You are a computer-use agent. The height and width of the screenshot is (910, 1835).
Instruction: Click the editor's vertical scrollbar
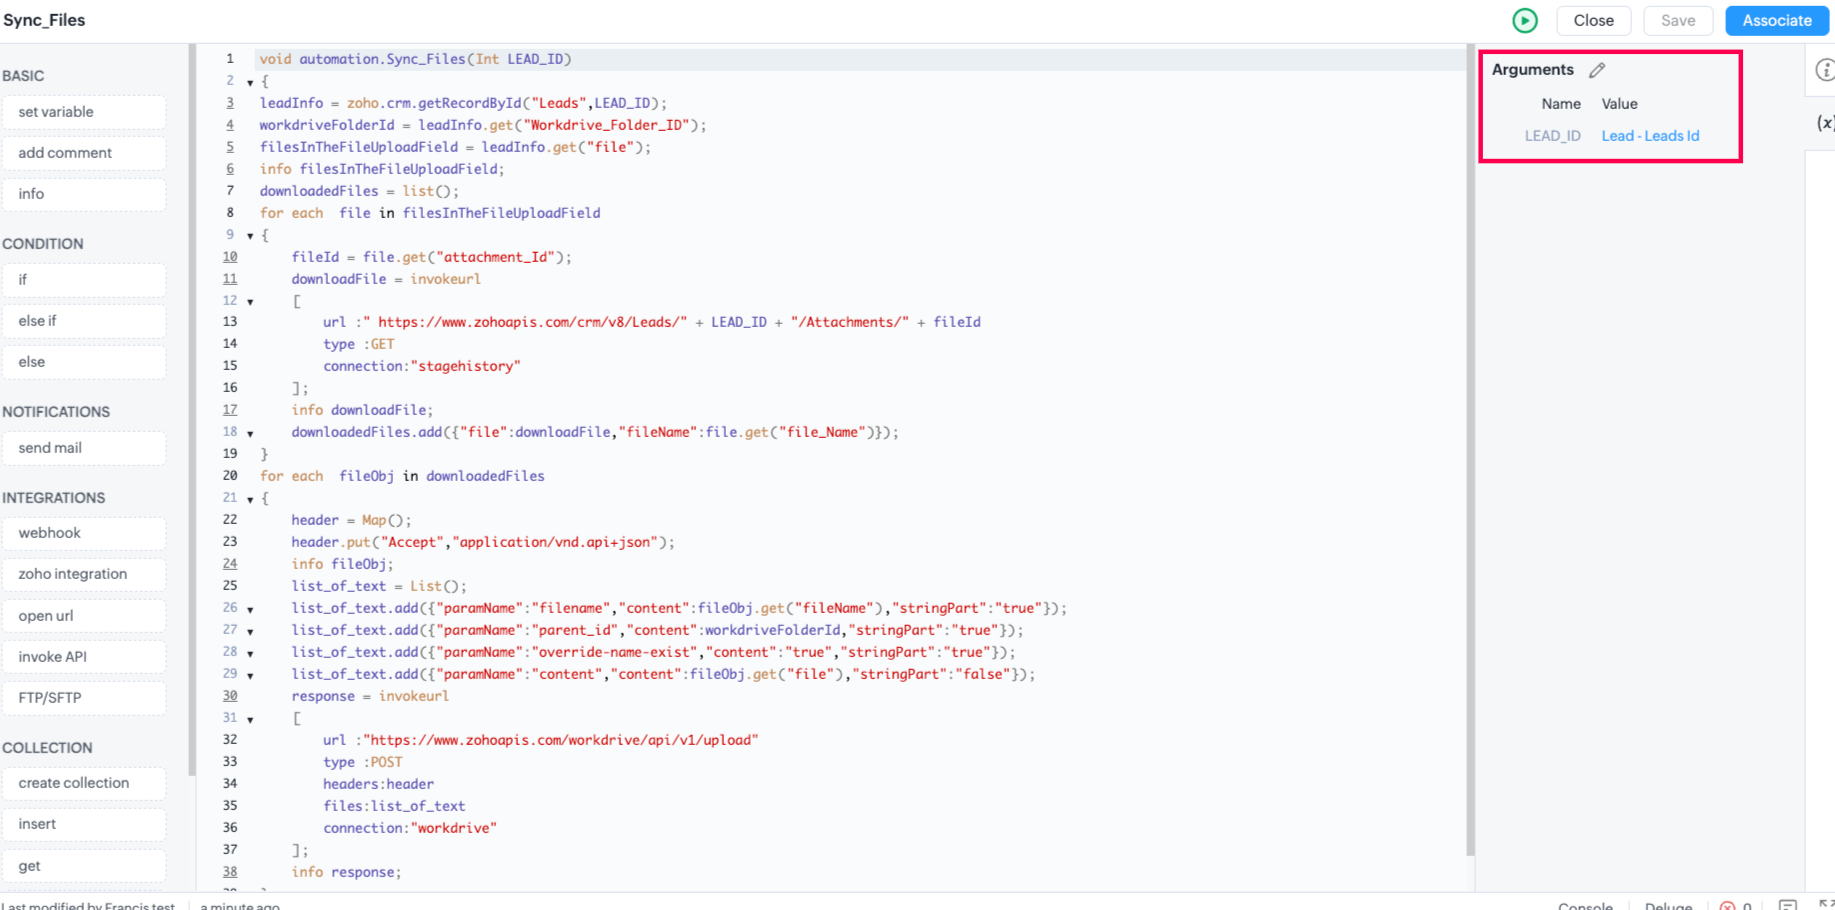(x=1470, y=450)
